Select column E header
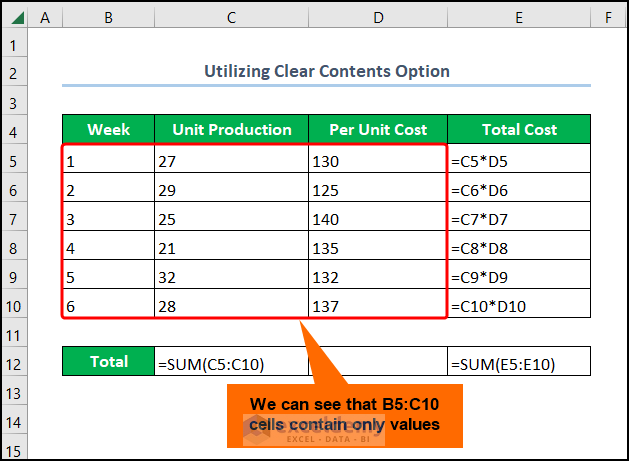Screen dimensions: 629x461 pyautogui.click(x=519, y=18)
